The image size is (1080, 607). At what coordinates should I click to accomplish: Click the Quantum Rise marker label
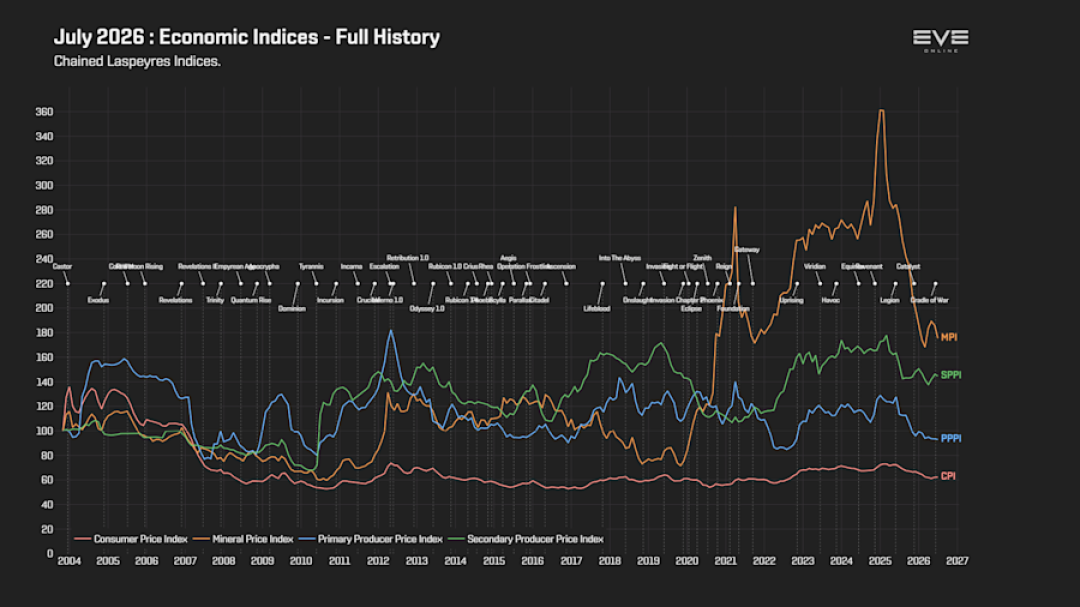click(x=251, y=300)
